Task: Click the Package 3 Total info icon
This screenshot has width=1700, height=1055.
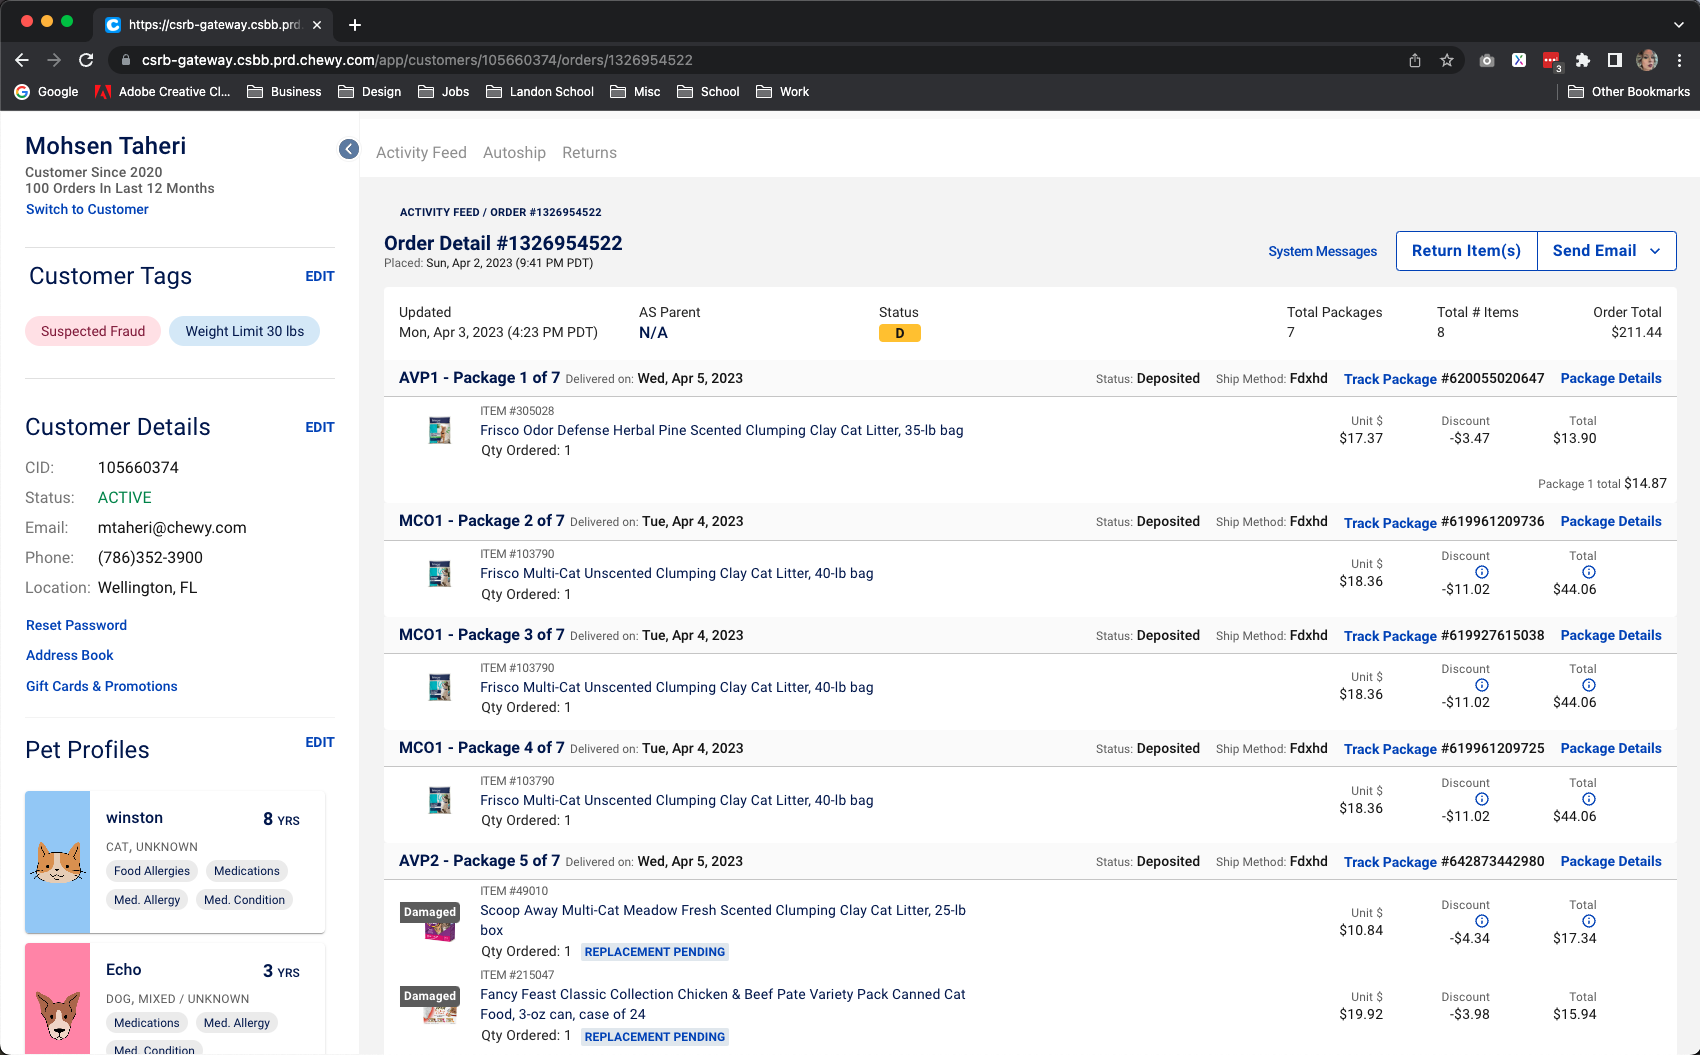Action: click(1589, 685)
